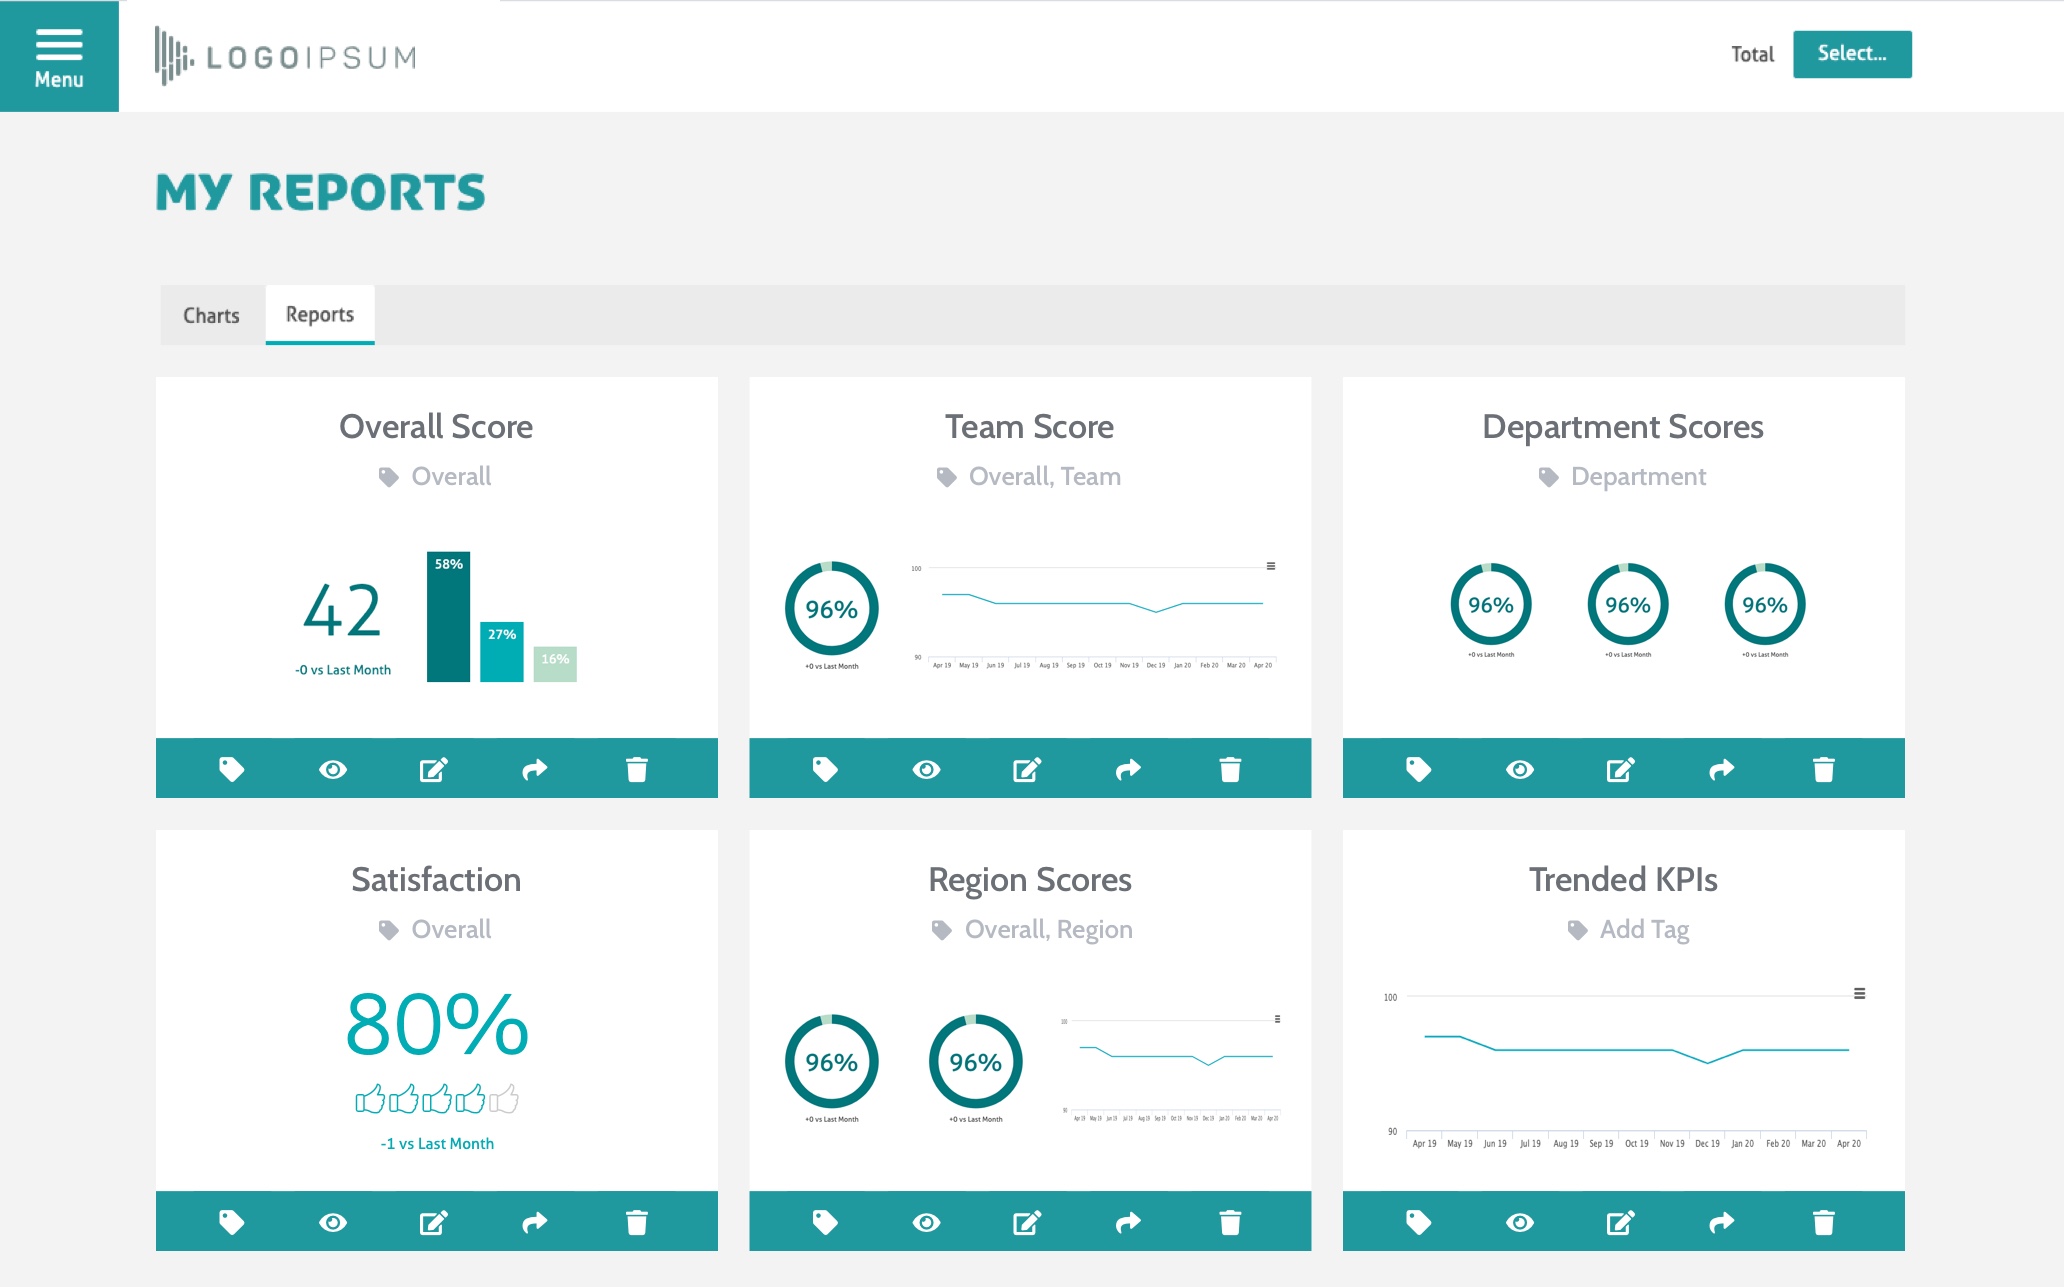Image resolution: width=2064 pixels, height=1287 pixels.
Task: Delete the Department Scores report
Action: click(x=1823, y=768)
